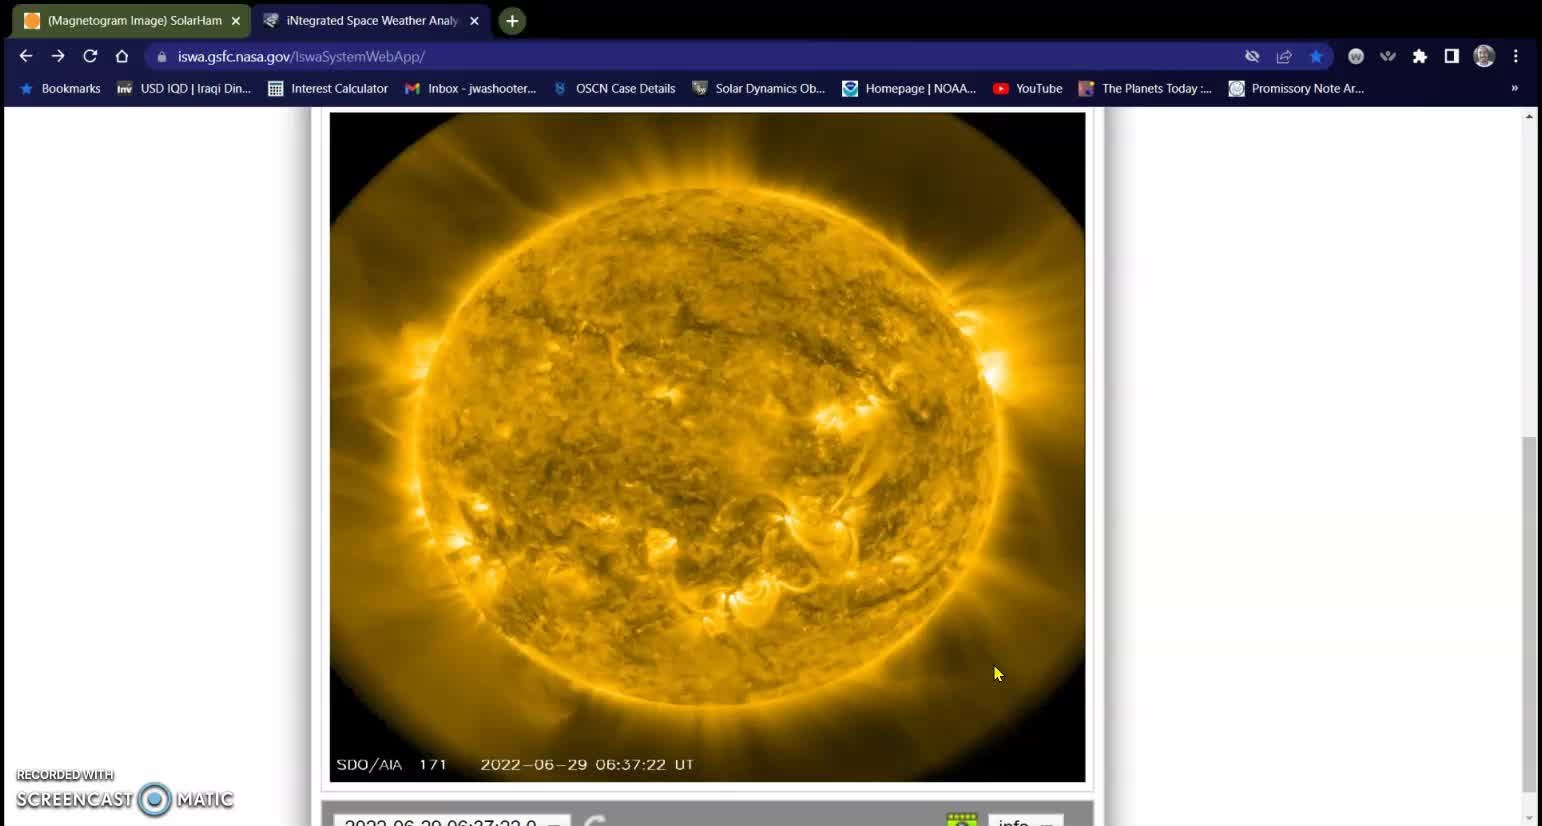
Task: Click the scrollbar up arrow
Action: (x=1528, y=117)
